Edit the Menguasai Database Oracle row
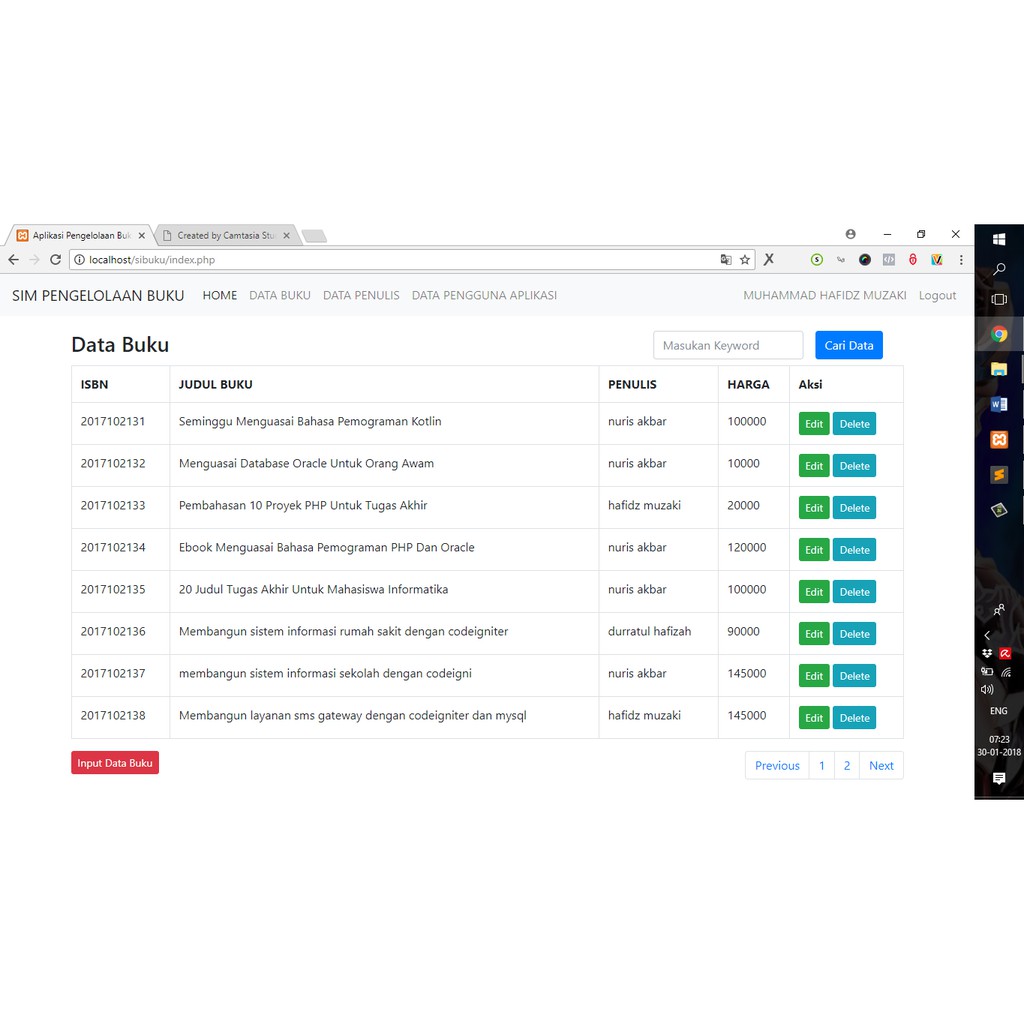Screen dimensions: 1024x1024 click(814, 466)
